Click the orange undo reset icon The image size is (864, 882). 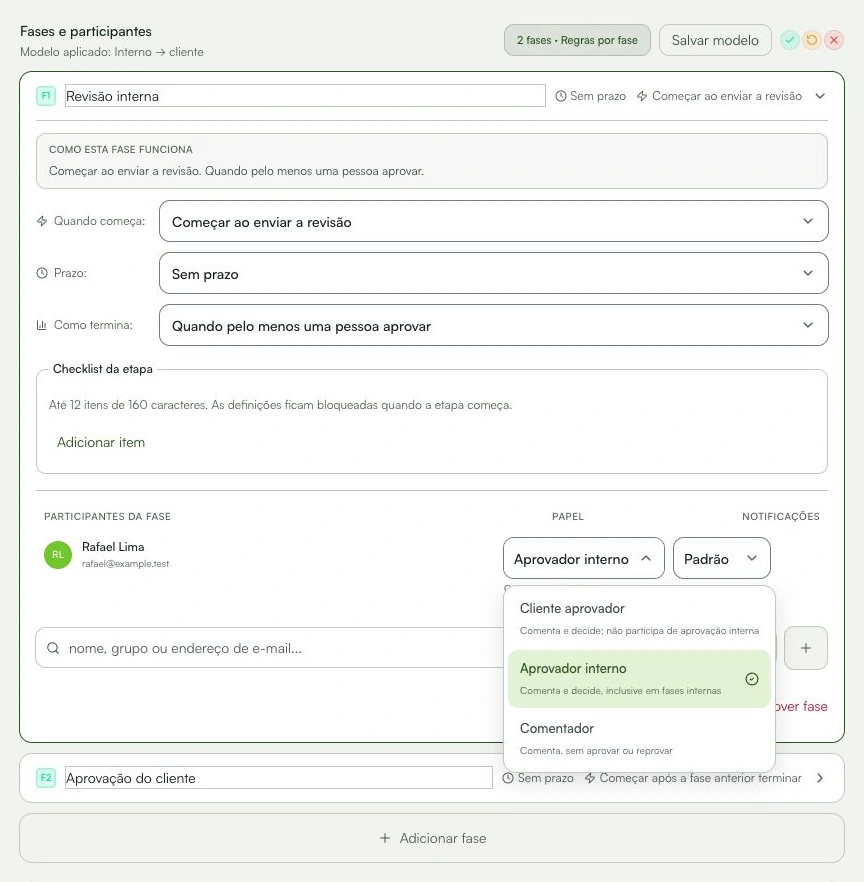pos(812,40)
